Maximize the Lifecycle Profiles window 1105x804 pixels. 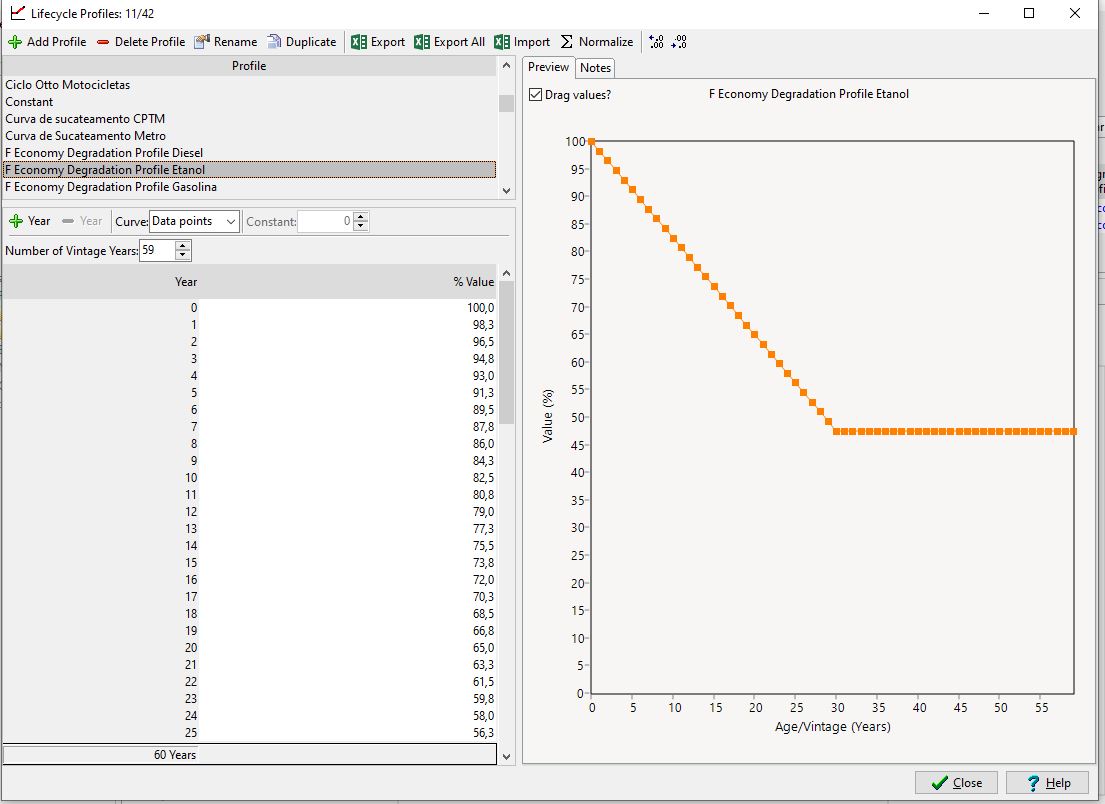[x=1029, y=13]
